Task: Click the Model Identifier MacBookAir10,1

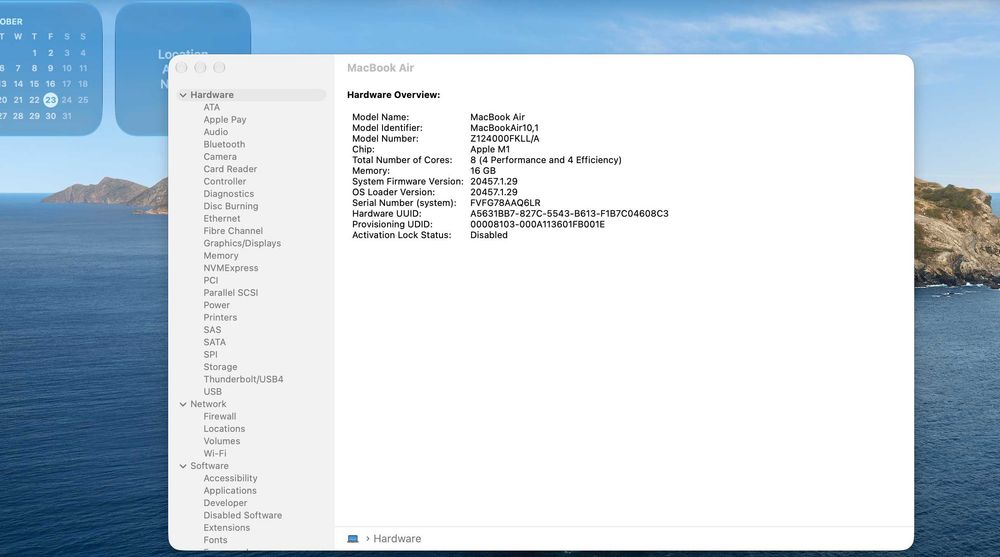Action: (x=504, y=128)
